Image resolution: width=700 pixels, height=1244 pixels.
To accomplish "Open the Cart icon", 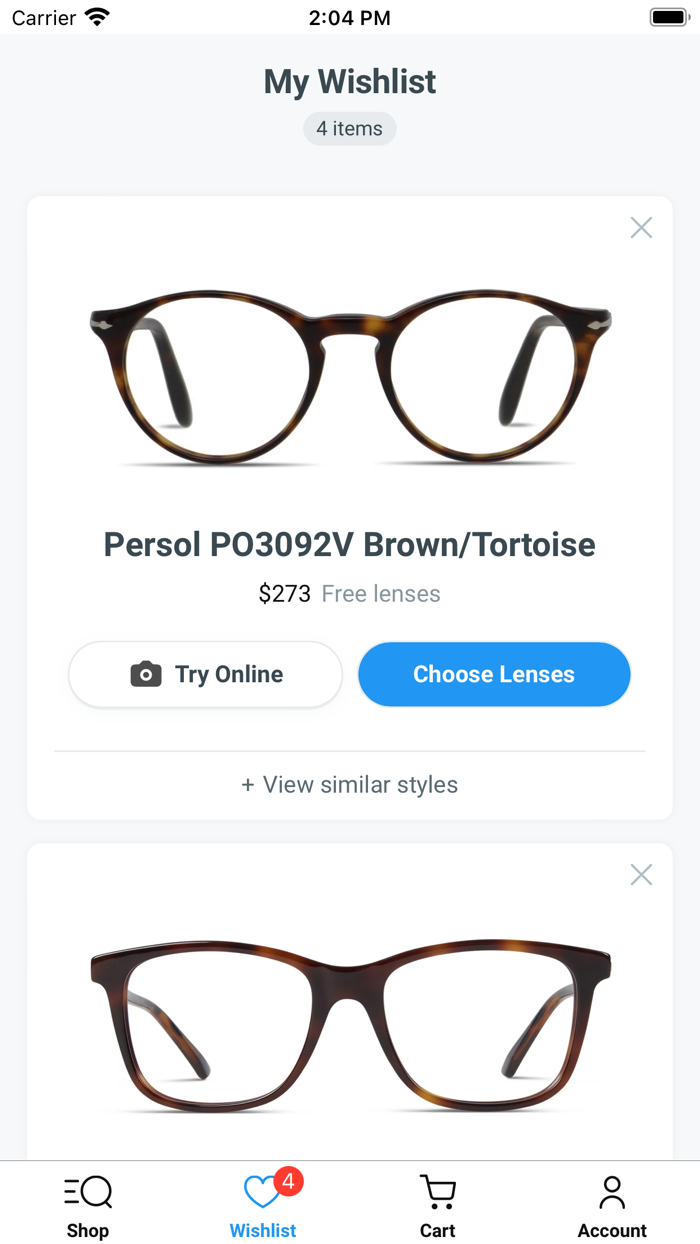I will [437, 1191].
